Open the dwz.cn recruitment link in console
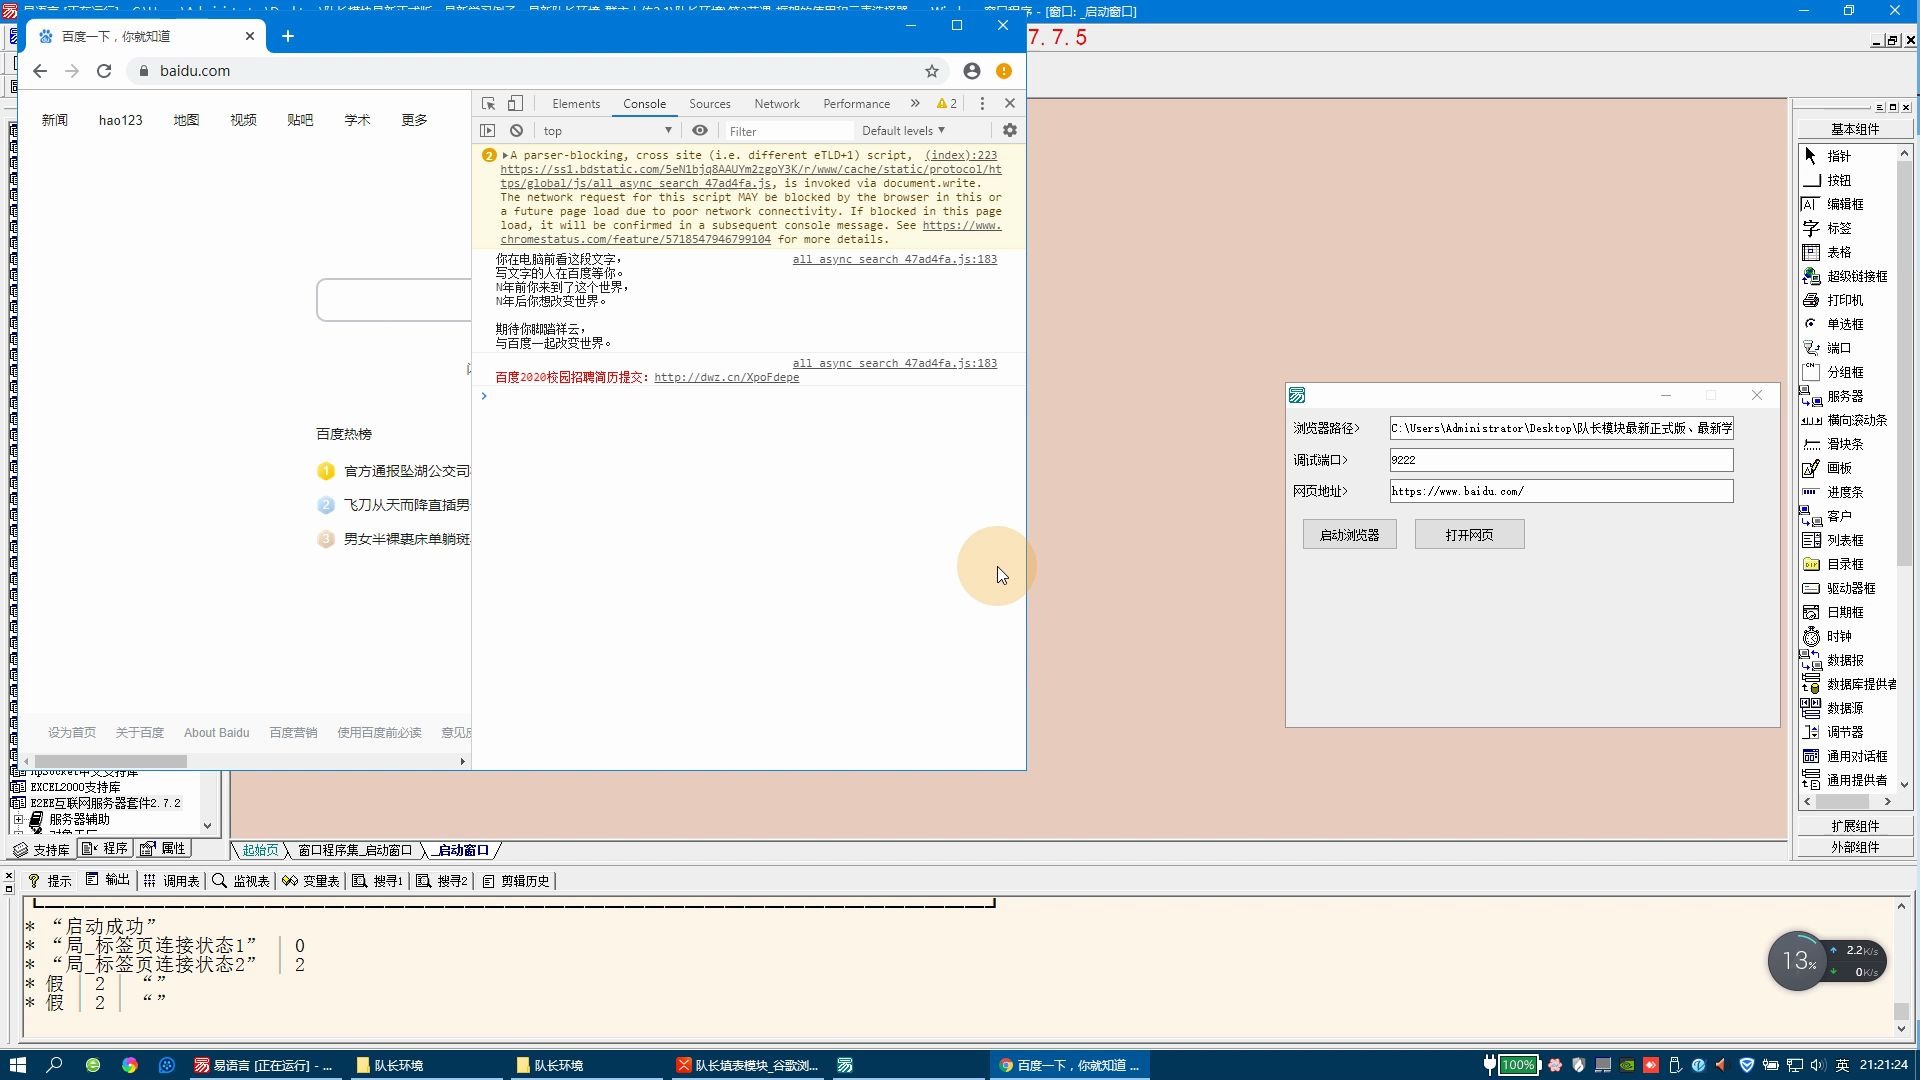The height and width of the screenshot is (1080, 1920). pyautogui.click(x=726, y=377)
